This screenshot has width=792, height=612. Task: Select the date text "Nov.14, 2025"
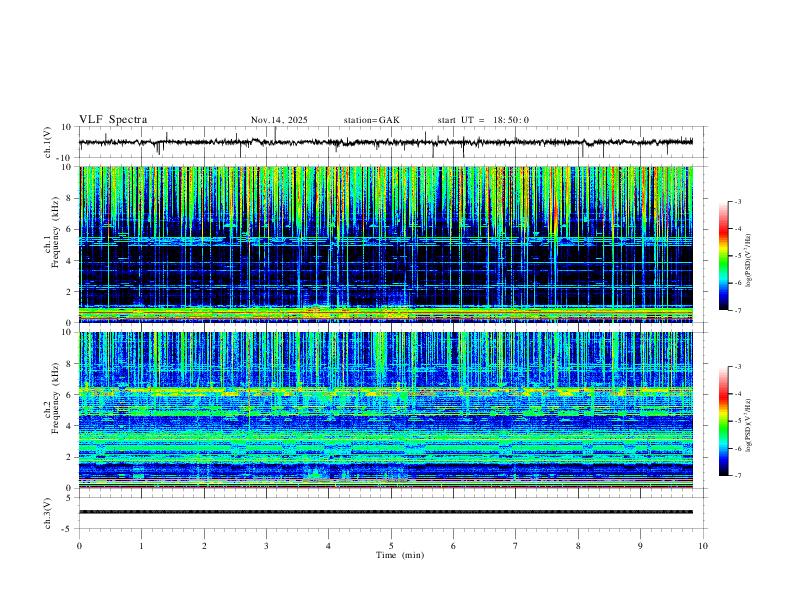[x=279, y=120]
